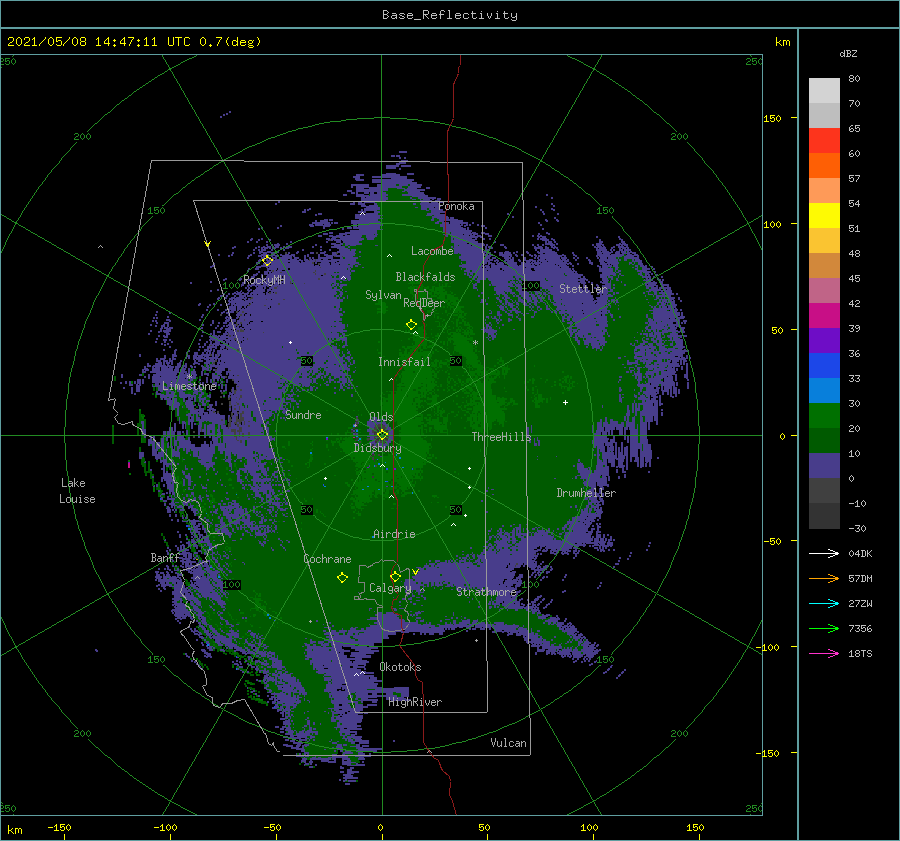The height and width of the screenshot is (841, 900).
Task: Click the asterisk marker above Limestone
Action: coord(189,377)
